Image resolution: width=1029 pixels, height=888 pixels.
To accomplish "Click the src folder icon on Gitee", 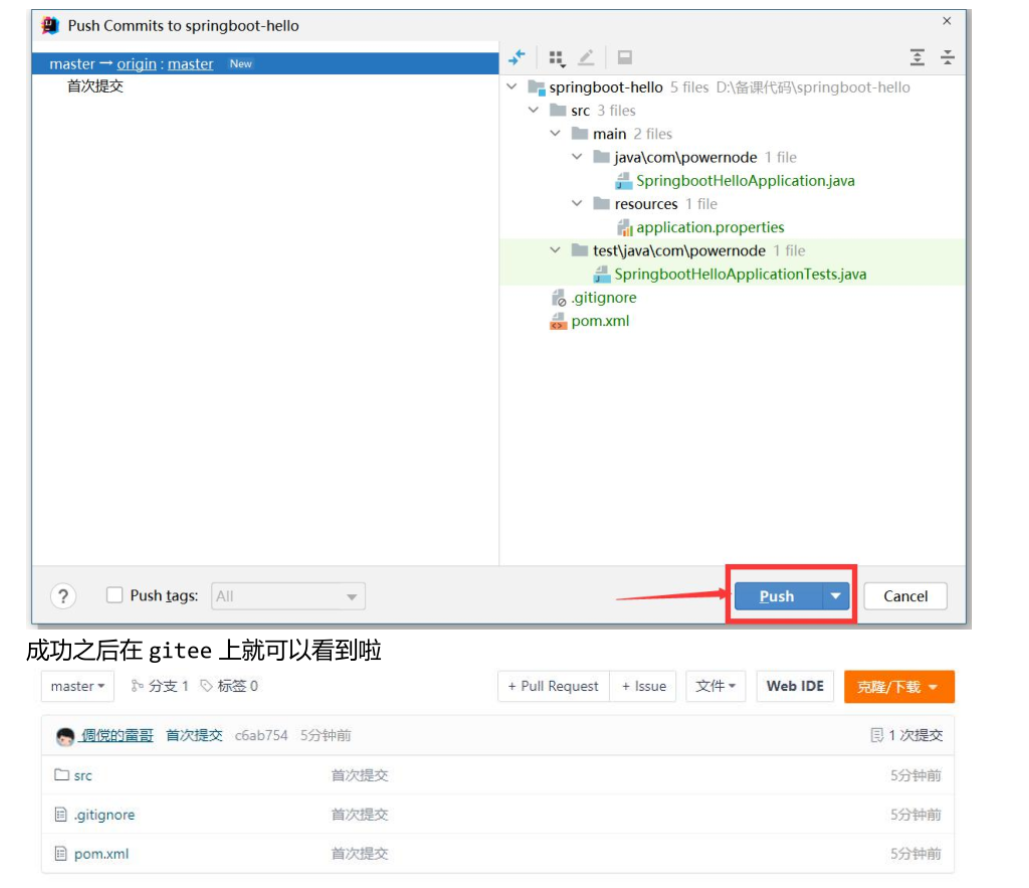I will (61, 775).
